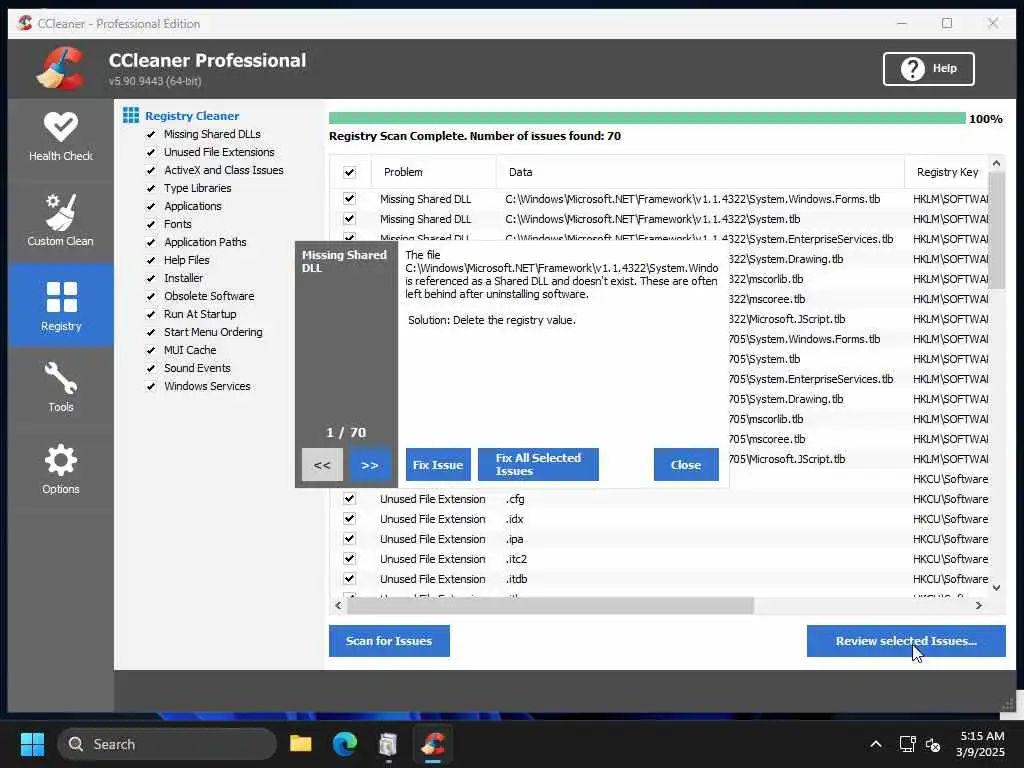Toggle Start Menu Ordering option
The height and width of the screenshot is (768, 1024).
(x=151, y=332)
